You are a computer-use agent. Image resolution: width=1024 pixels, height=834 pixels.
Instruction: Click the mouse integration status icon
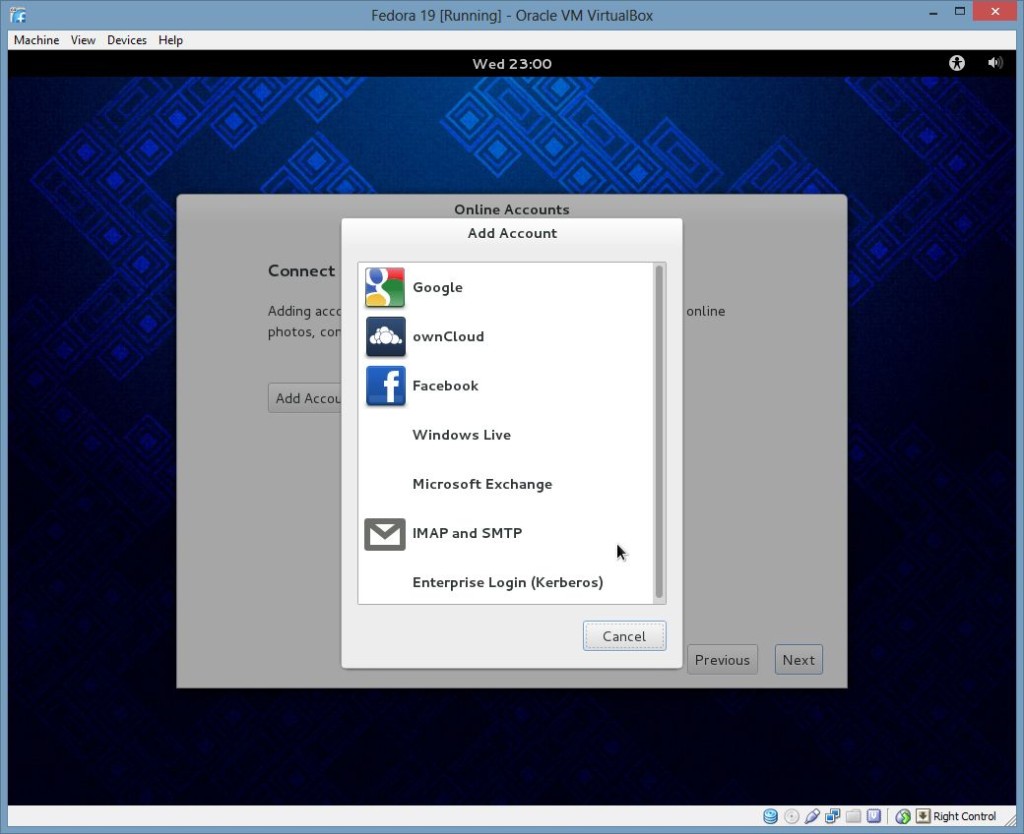[903, 816]
